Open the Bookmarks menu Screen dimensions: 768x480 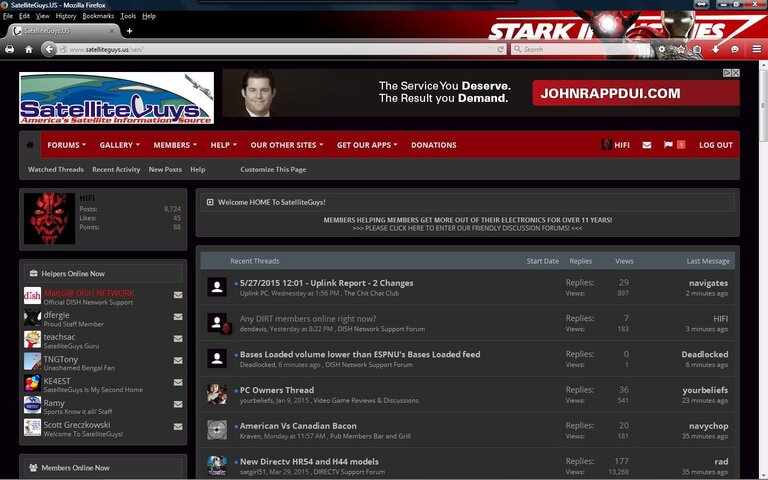(x=98, y=16)
